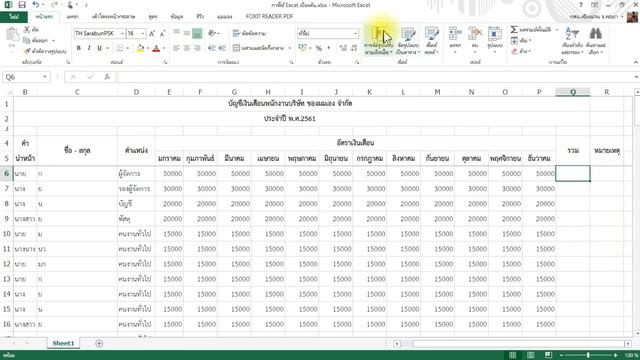Add a new sheet with plus button
Viewport: 640px width, 360px height.
(x=99, y=343)
